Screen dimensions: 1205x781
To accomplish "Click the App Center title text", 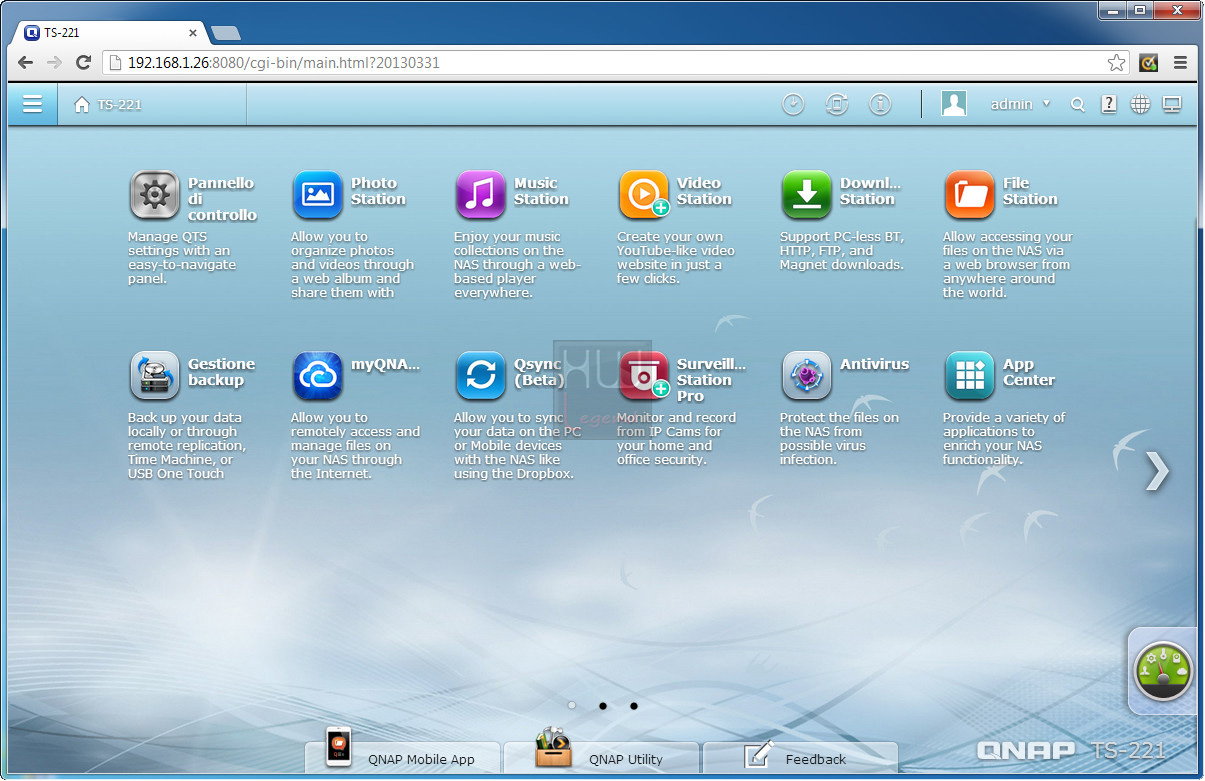I will point(1029,372).
